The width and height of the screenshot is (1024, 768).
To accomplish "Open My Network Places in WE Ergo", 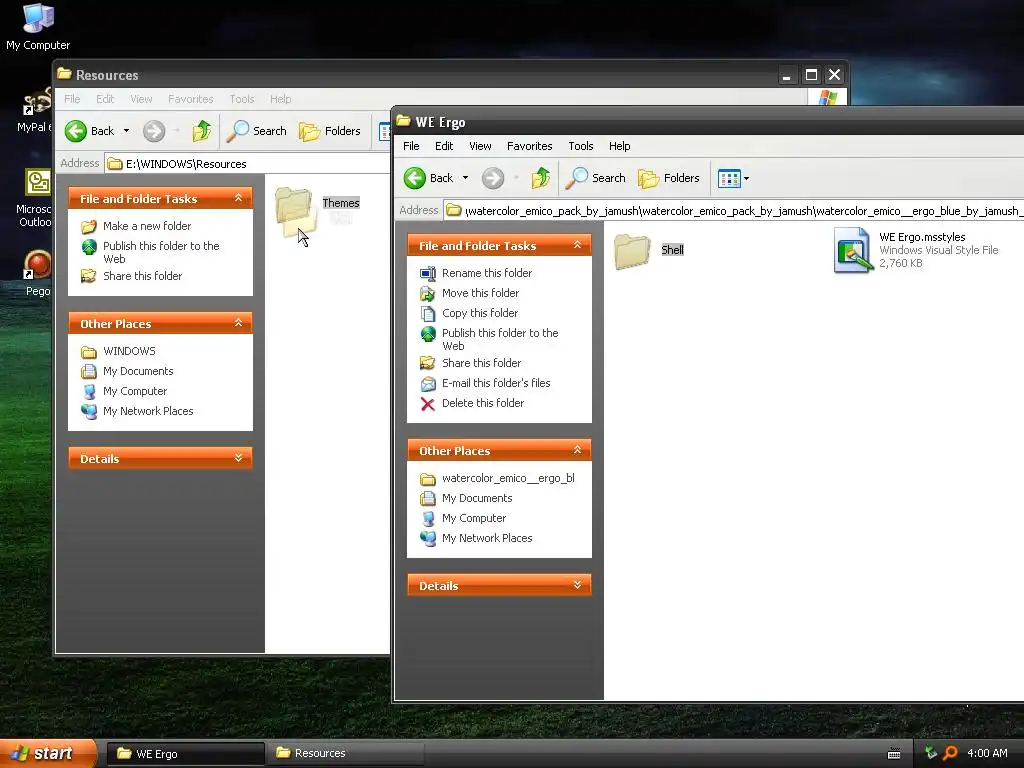I will [487, 538].
